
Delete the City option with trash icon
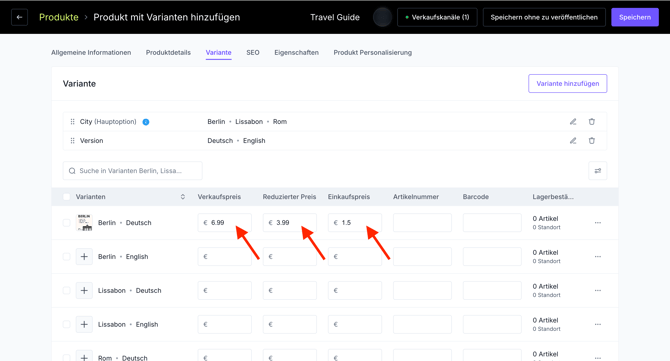click(x=592, y=122)
